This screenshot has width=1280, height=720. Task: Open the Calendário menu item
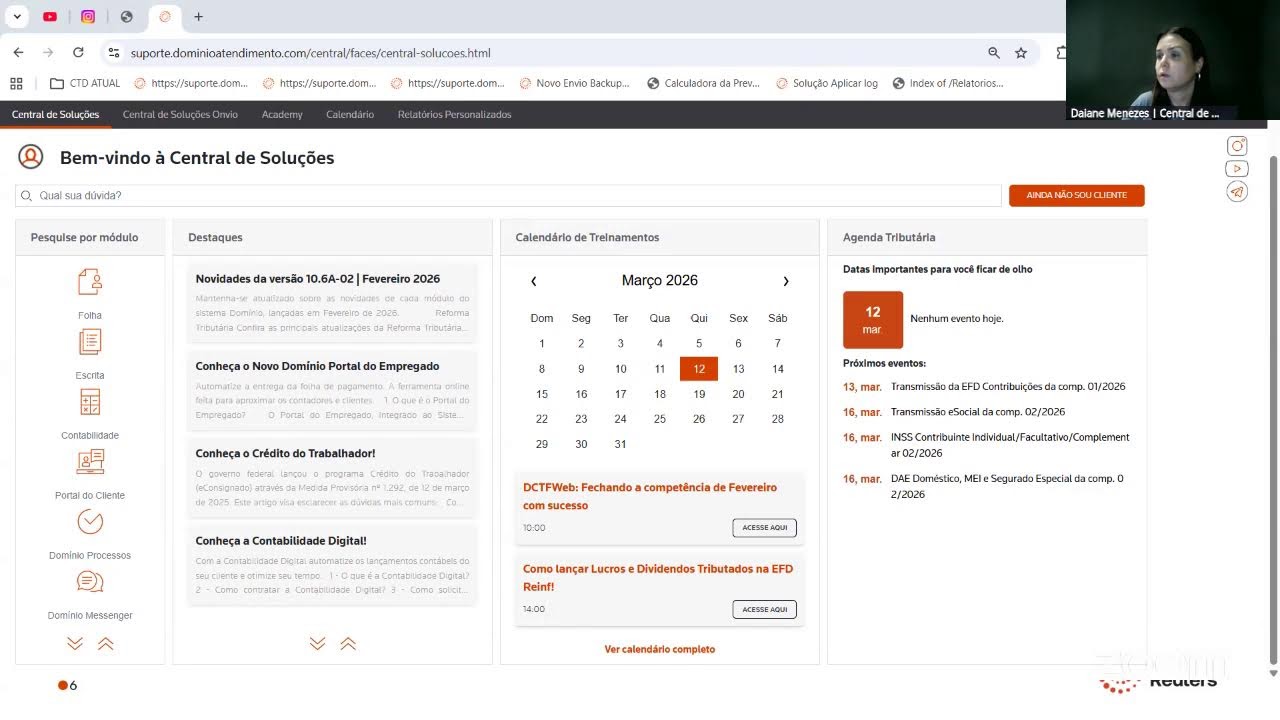350,114
